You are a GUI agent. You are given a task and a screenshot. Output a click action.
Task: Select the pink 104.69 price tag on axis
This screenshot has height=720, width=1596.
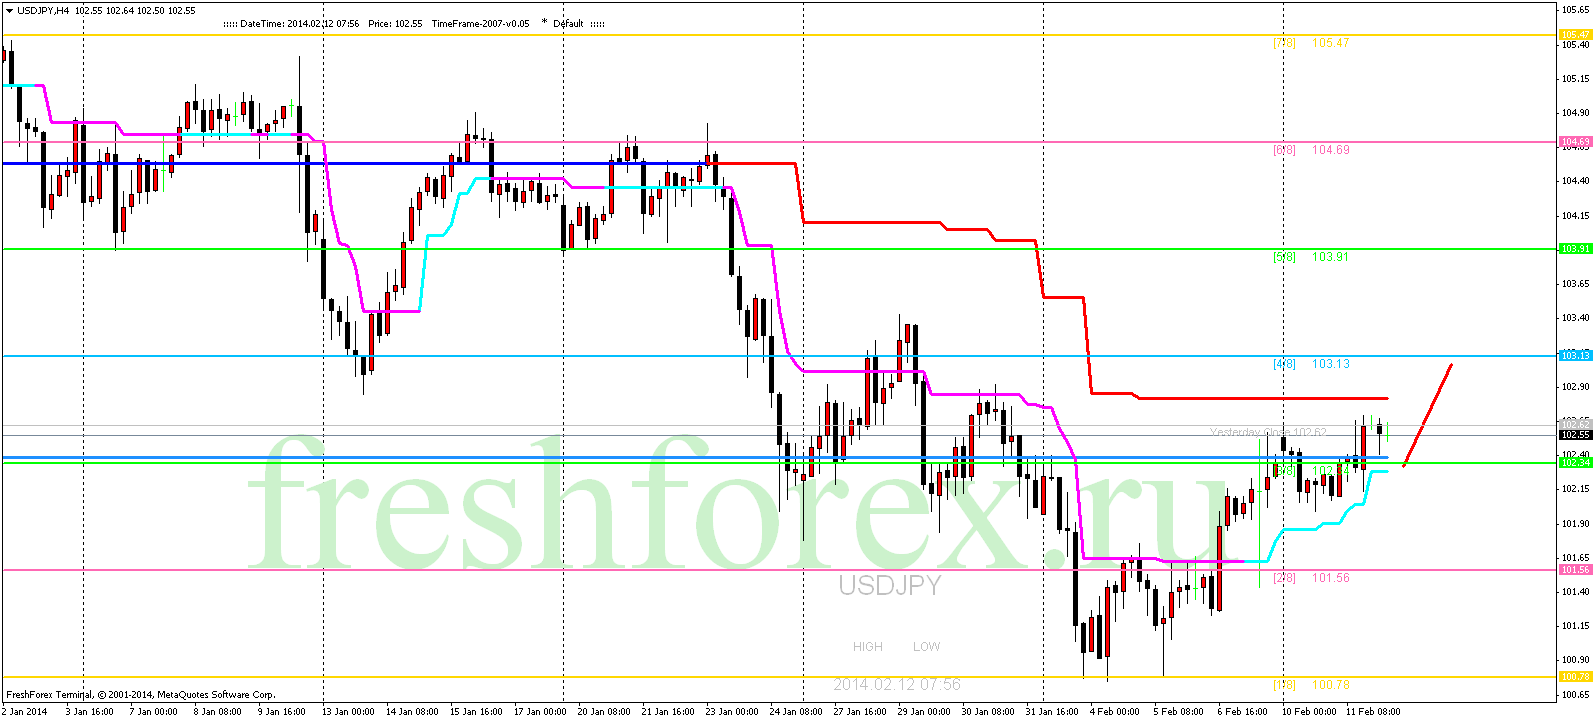(1576, 142)
